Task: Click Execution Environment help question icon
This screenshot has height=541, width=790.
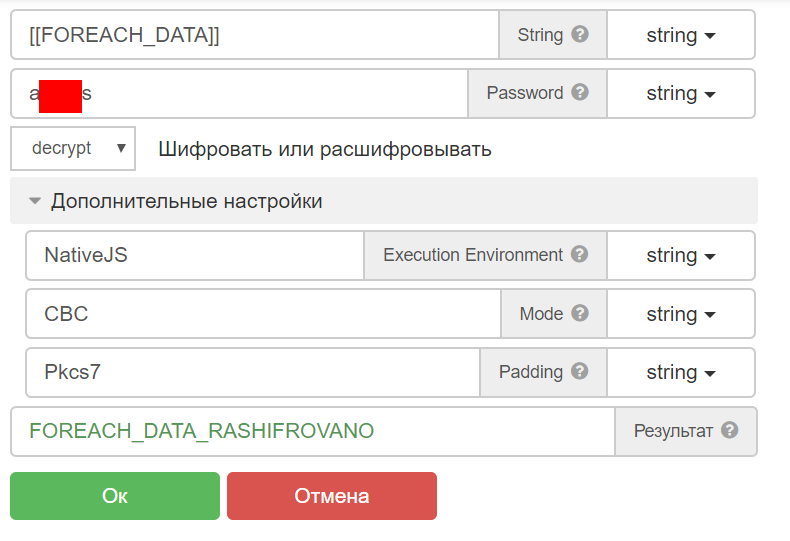Action: 580,255
